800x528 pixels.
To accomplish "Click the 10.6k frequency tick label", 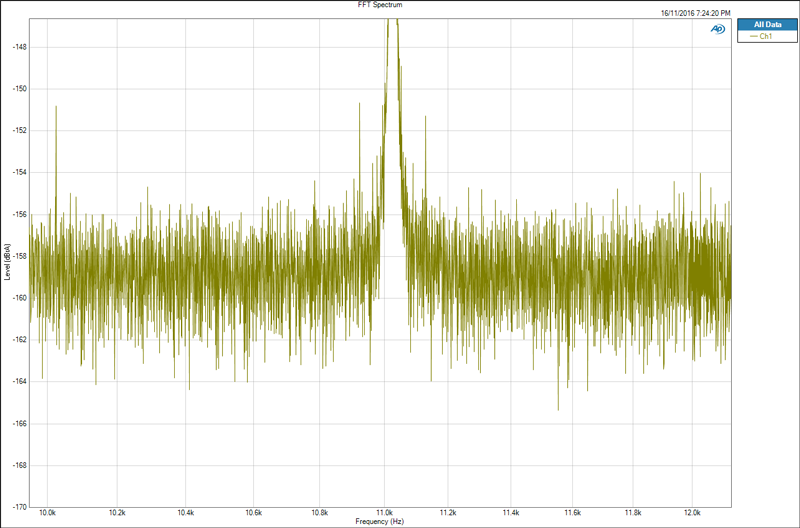I will pos(254,513).
